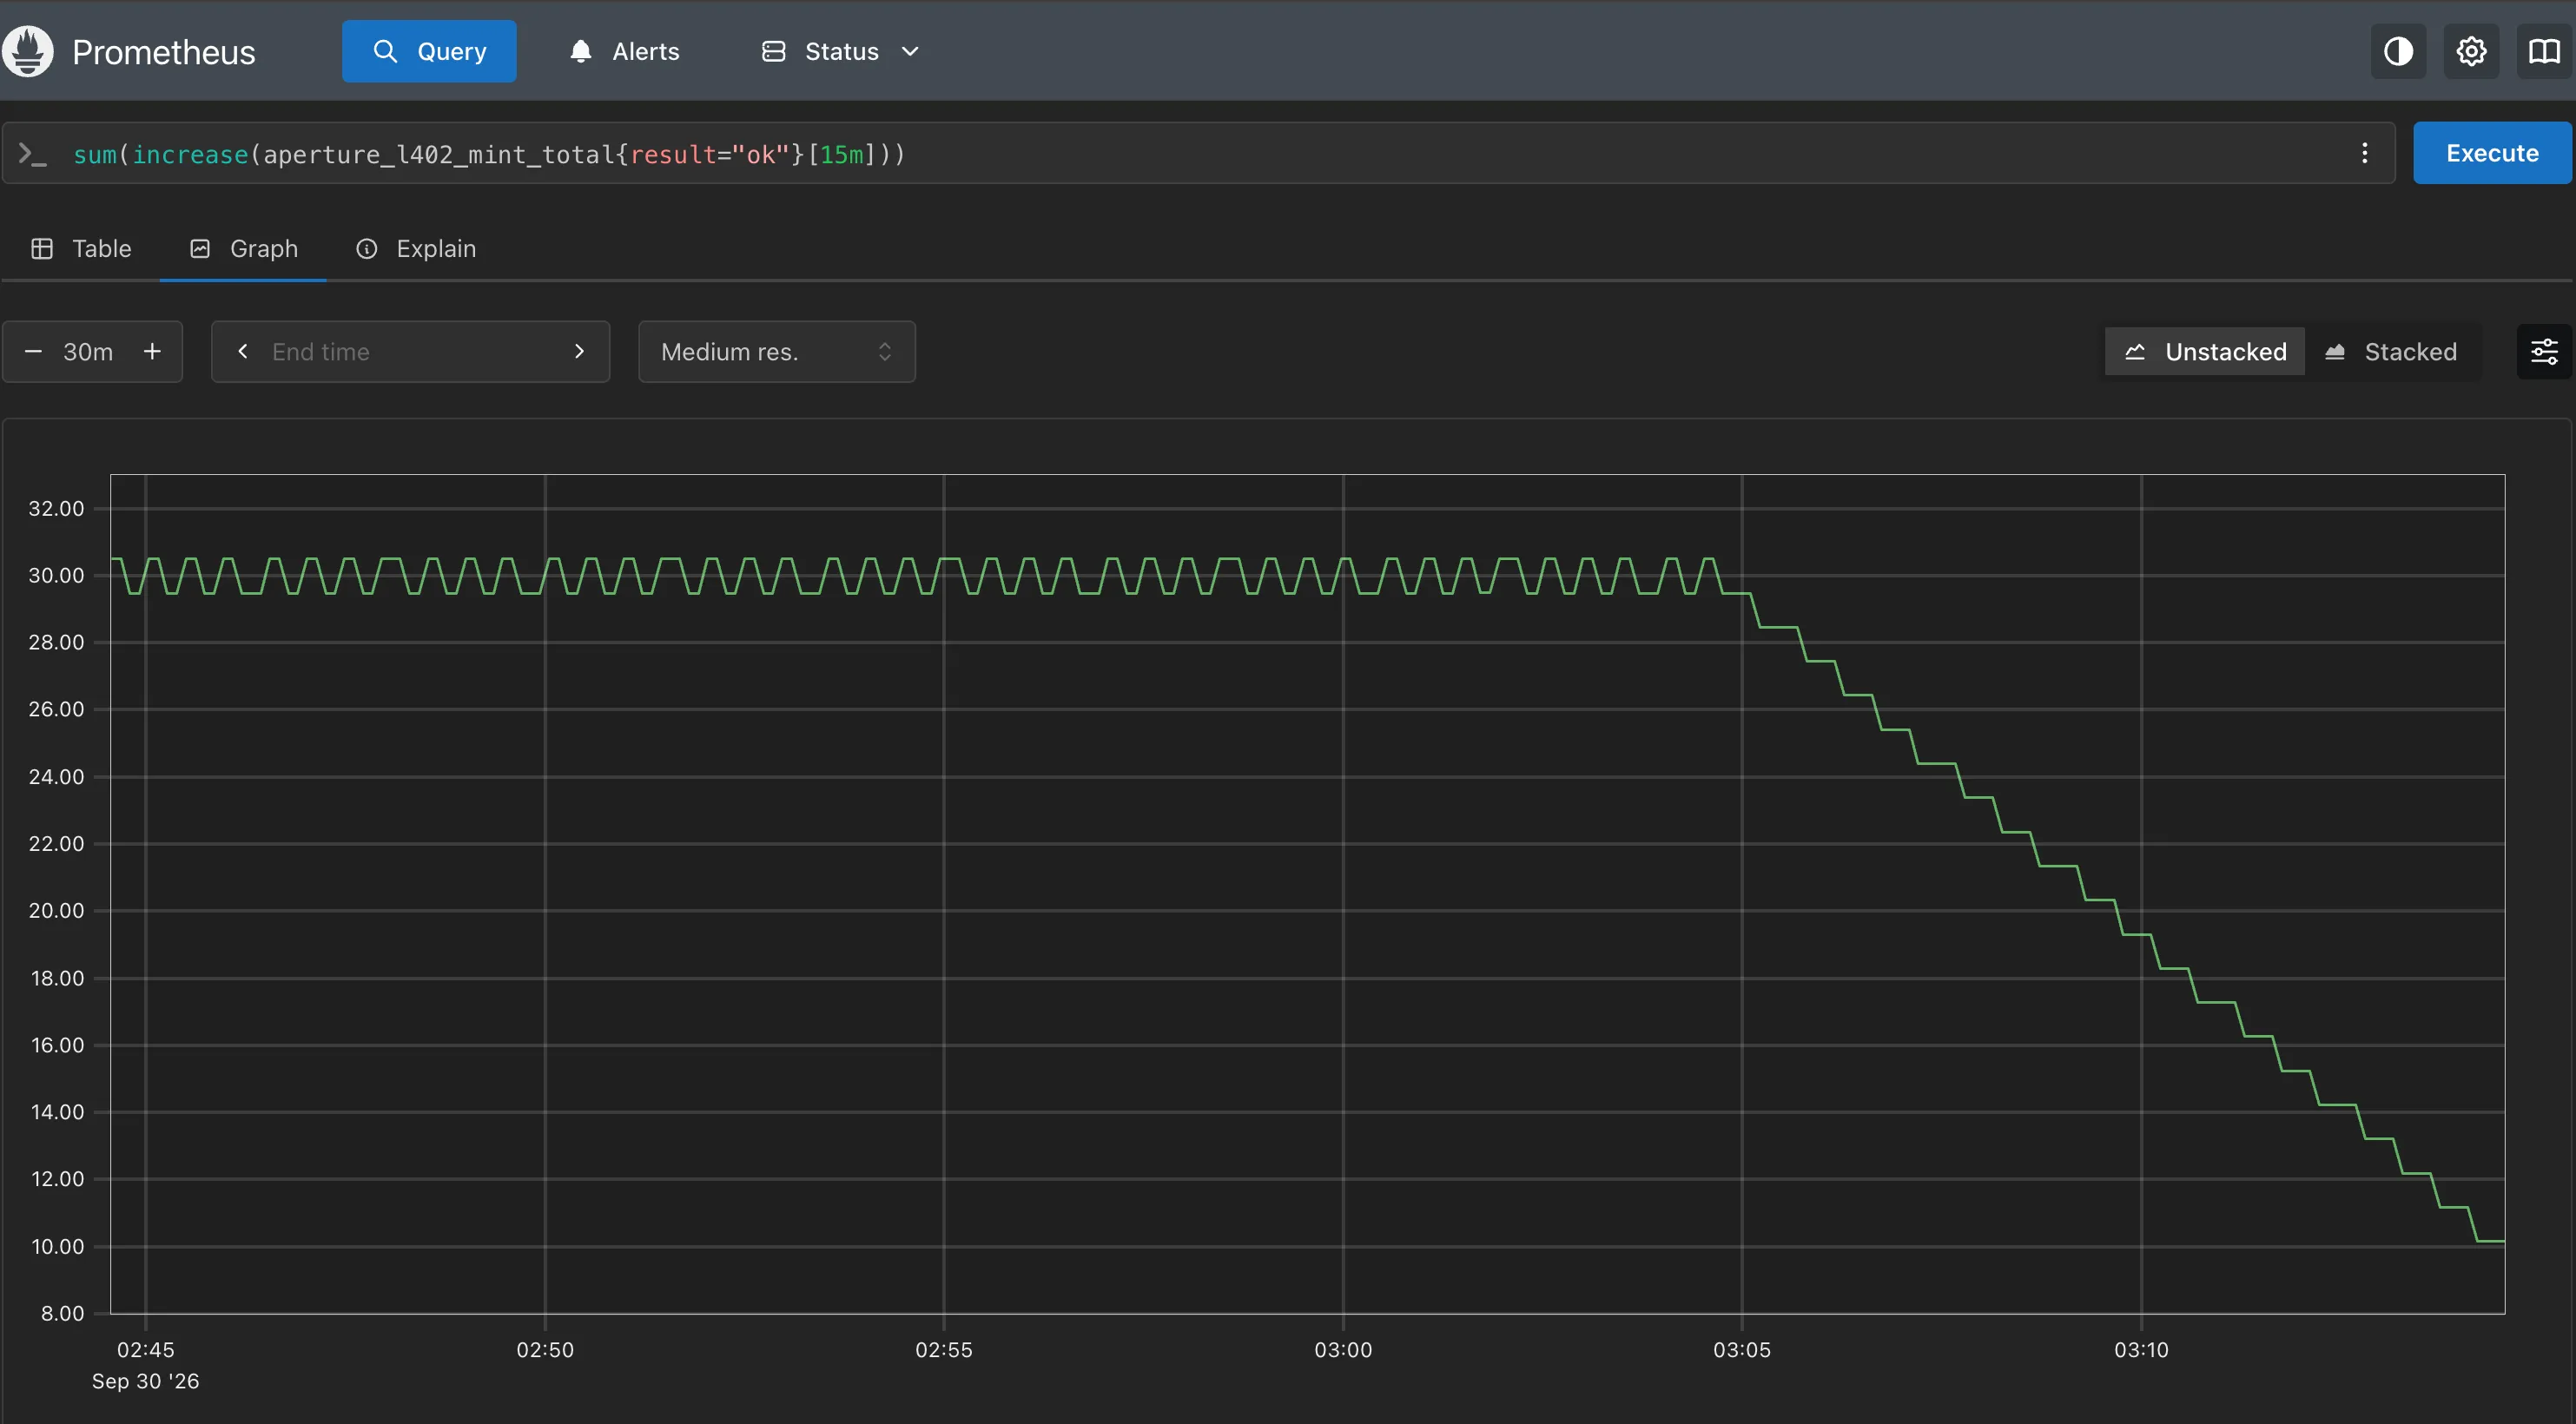Click the 32.00 y-axis label
The height and width of the screenshot is (1424, 2576).
point(56,508)
